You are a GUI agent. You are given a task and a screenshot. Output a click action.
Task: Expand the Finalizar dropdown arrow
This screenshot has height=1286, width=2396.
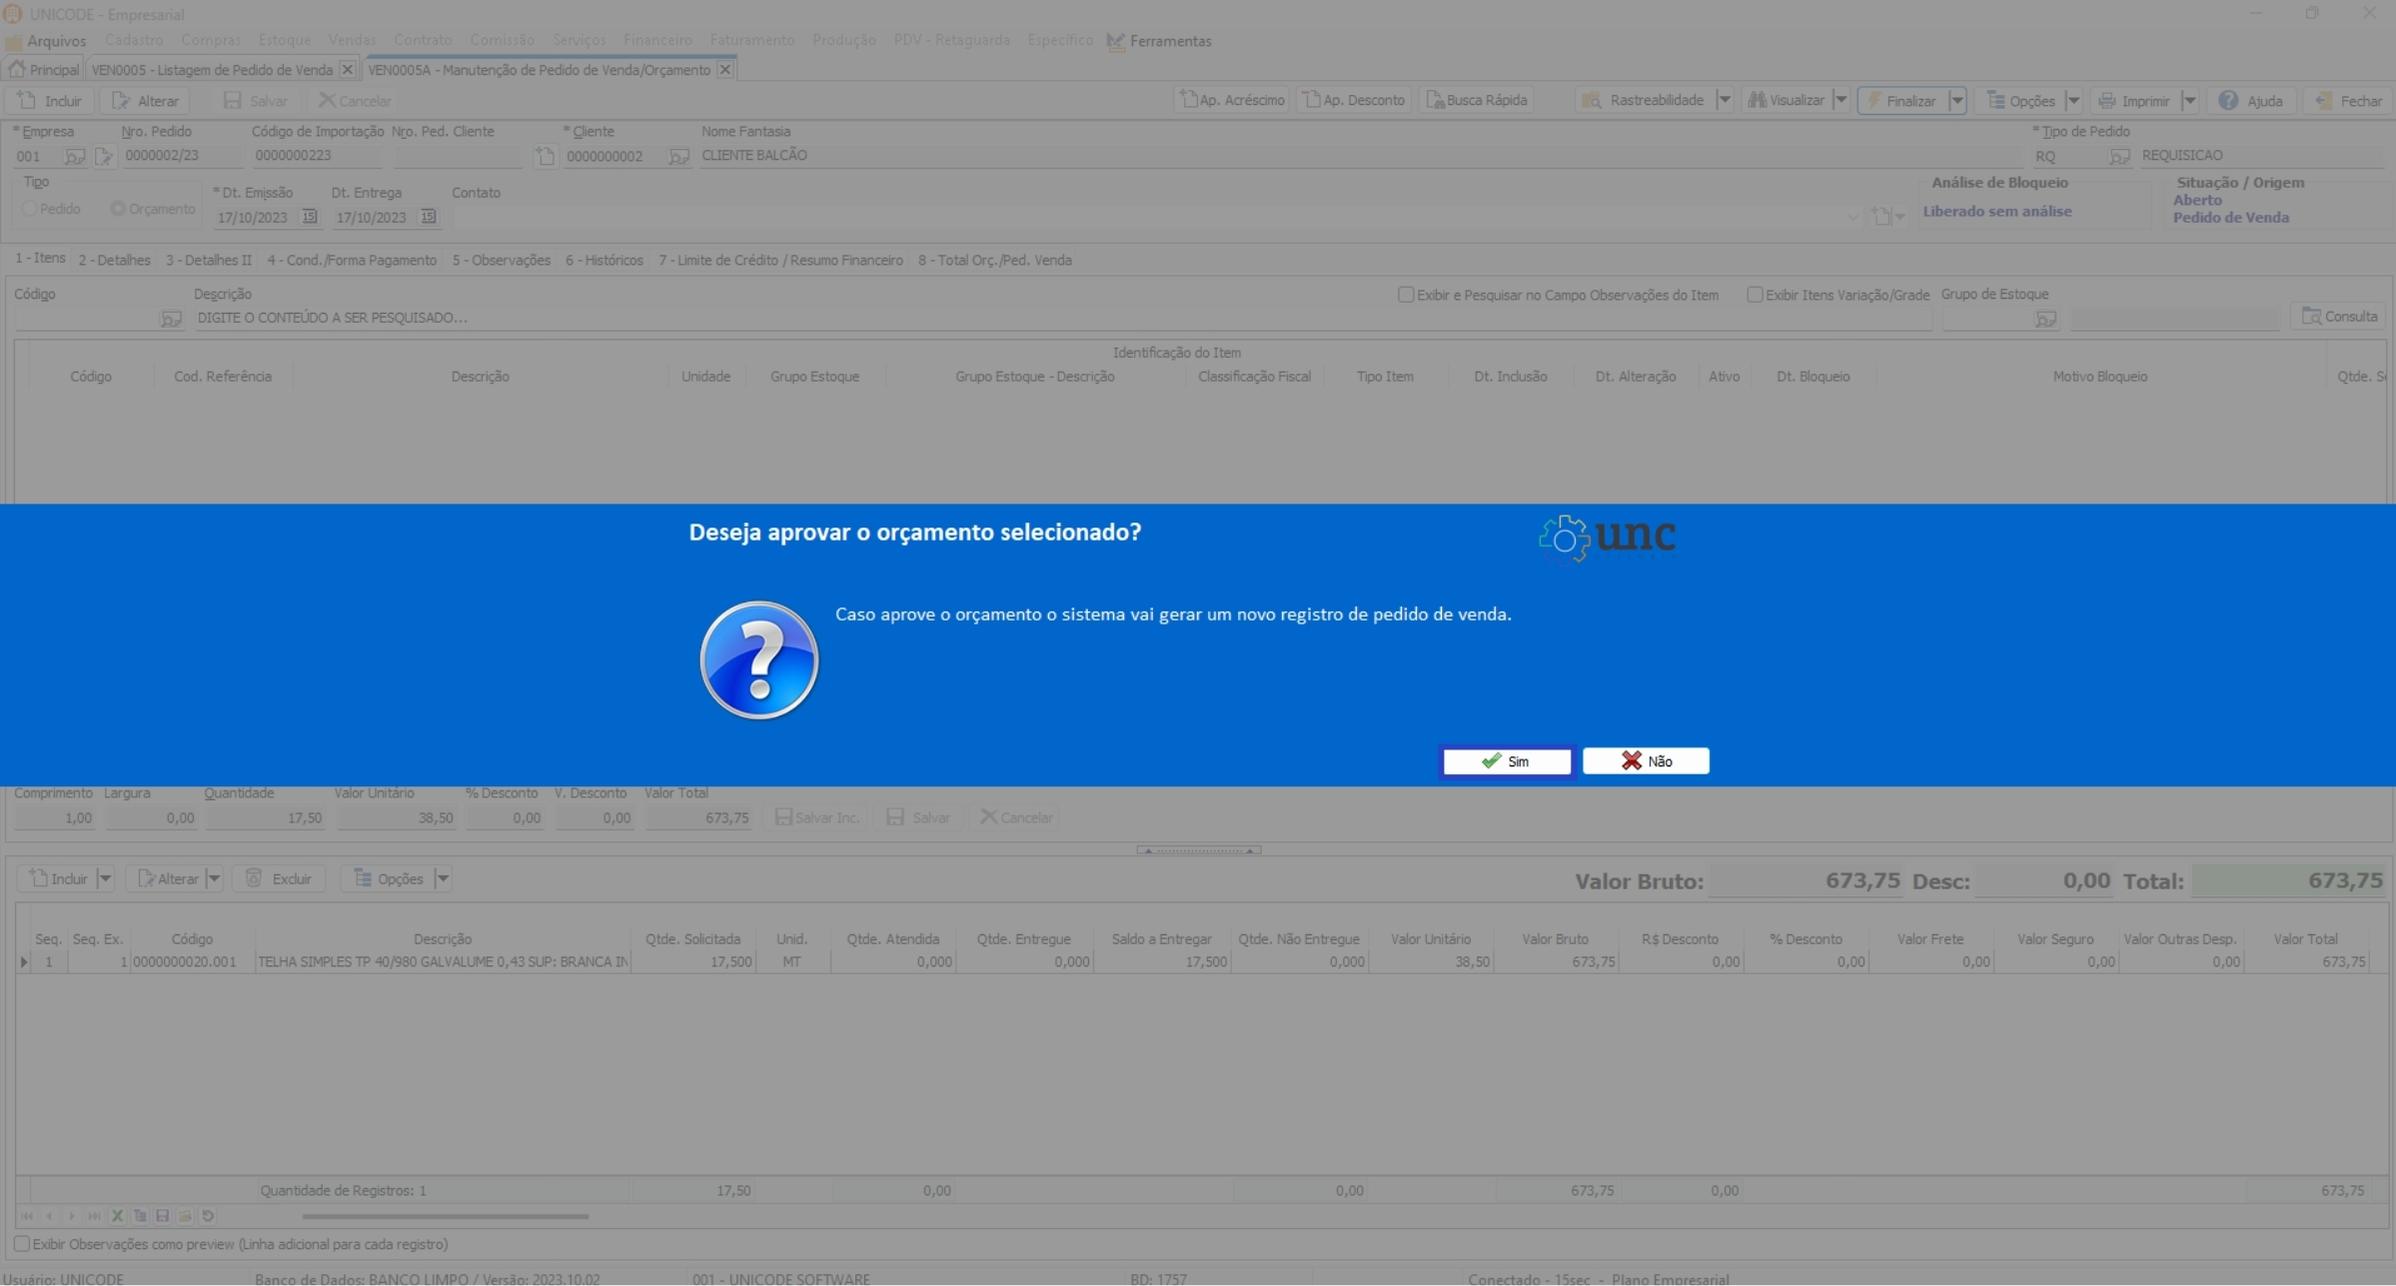(1956, 100)
